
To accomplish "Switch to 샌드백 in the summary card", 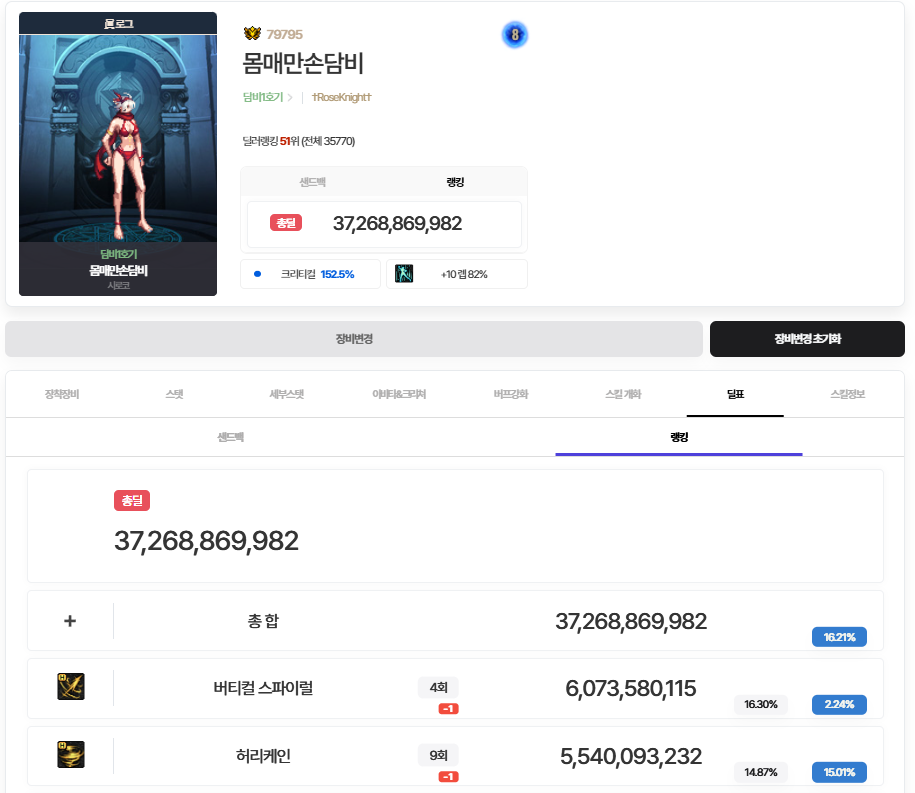I will (312, 182).
